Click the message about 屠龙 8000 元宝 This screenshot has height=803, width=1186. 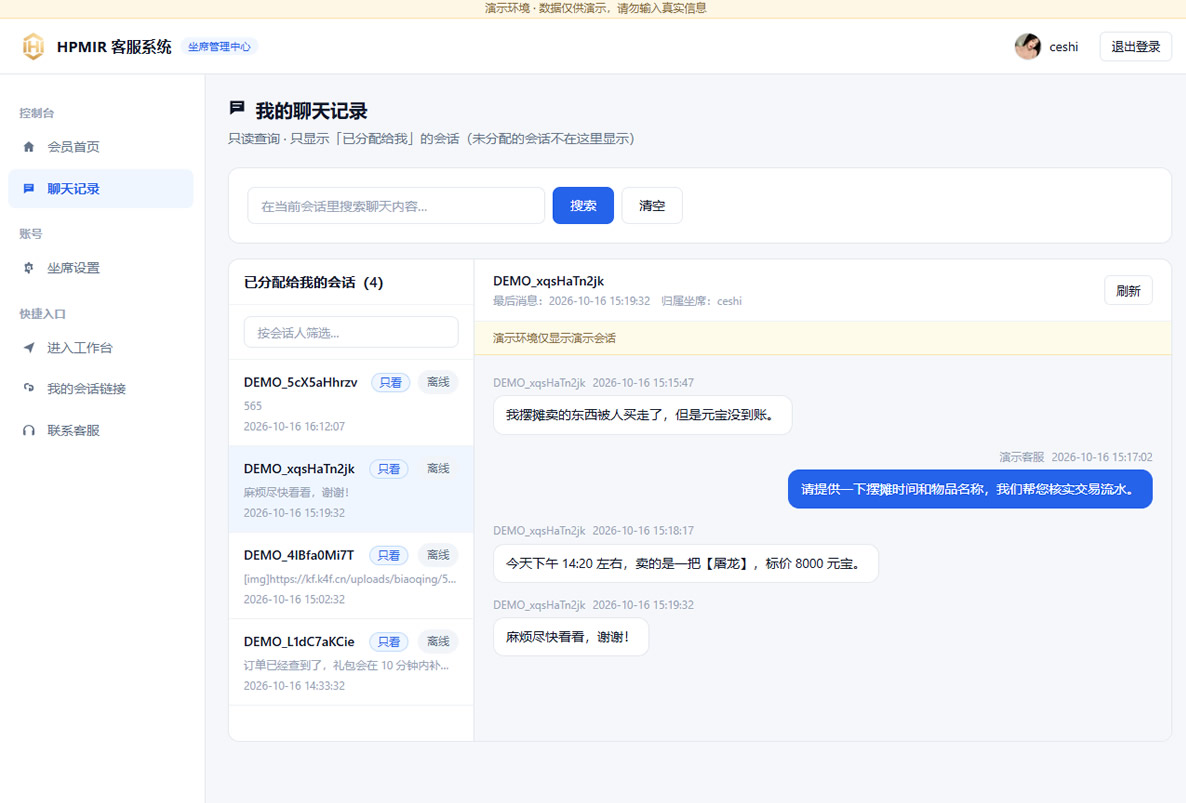pyautogui.click(x=685, y=563)
